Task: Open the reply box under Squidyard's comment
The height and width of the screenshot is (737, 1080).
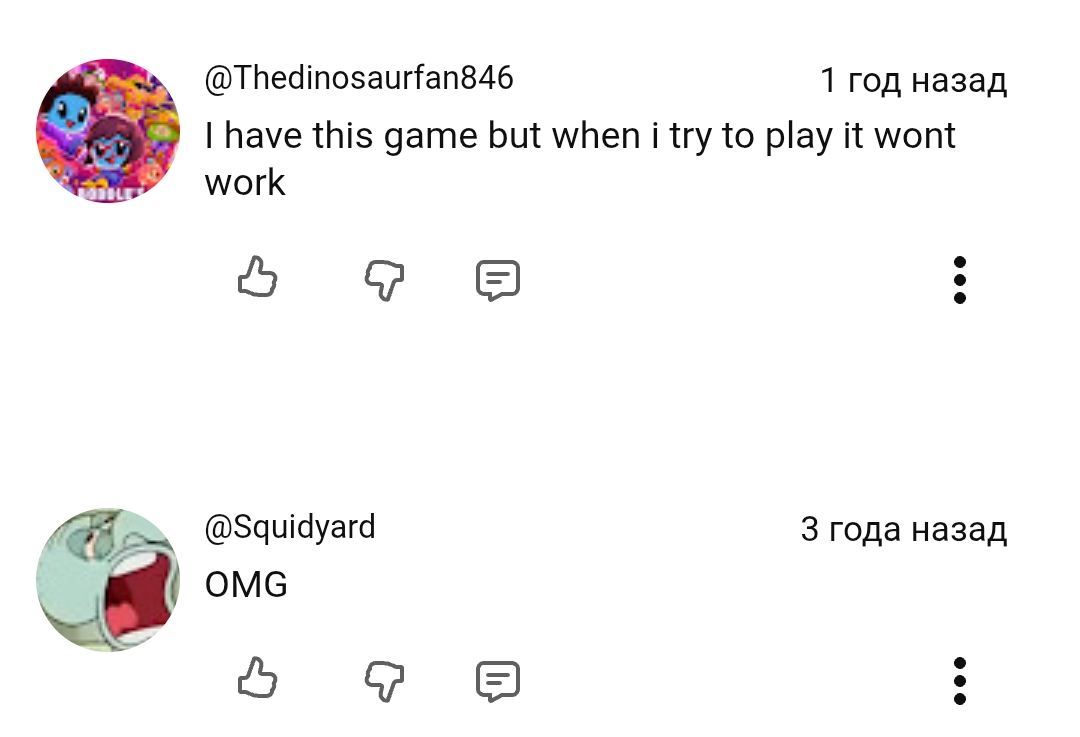Action: click(x=497, y=681)
